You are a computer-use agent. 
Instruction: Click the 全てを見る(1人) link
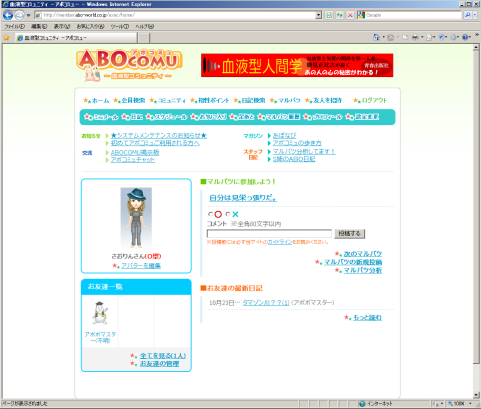point(163,356)
